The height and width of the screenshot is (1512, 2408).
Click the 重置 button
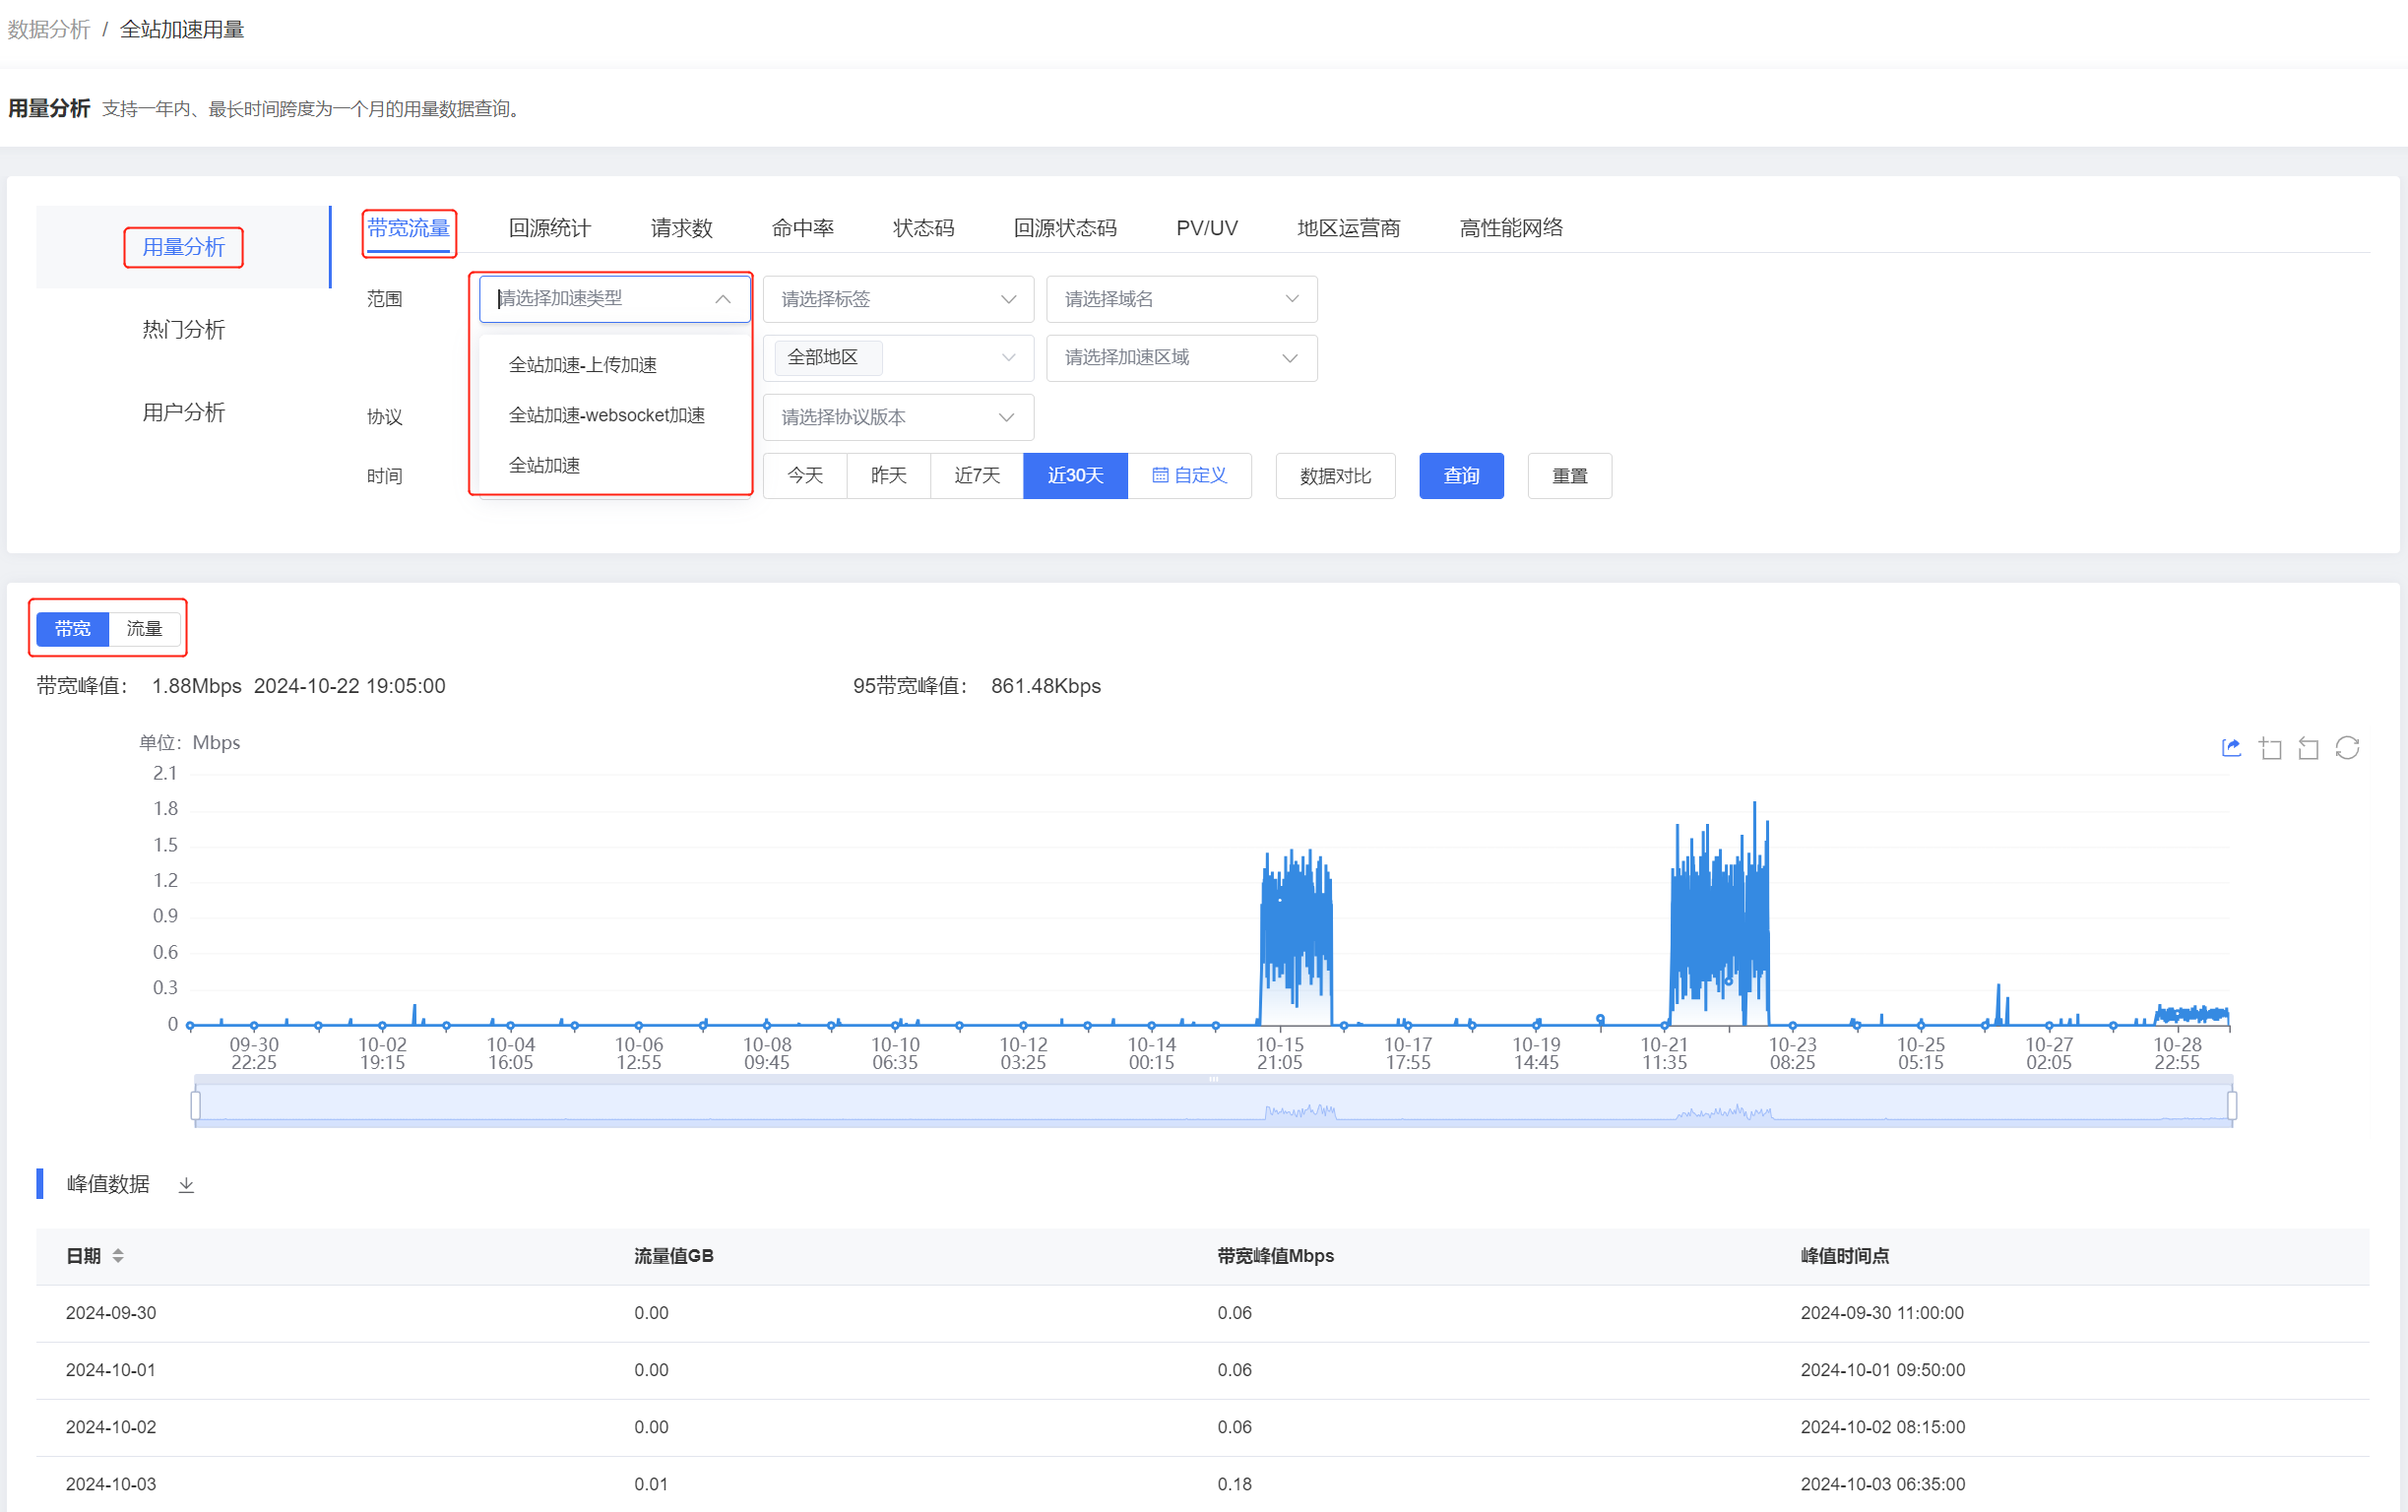coord(1569,476)
